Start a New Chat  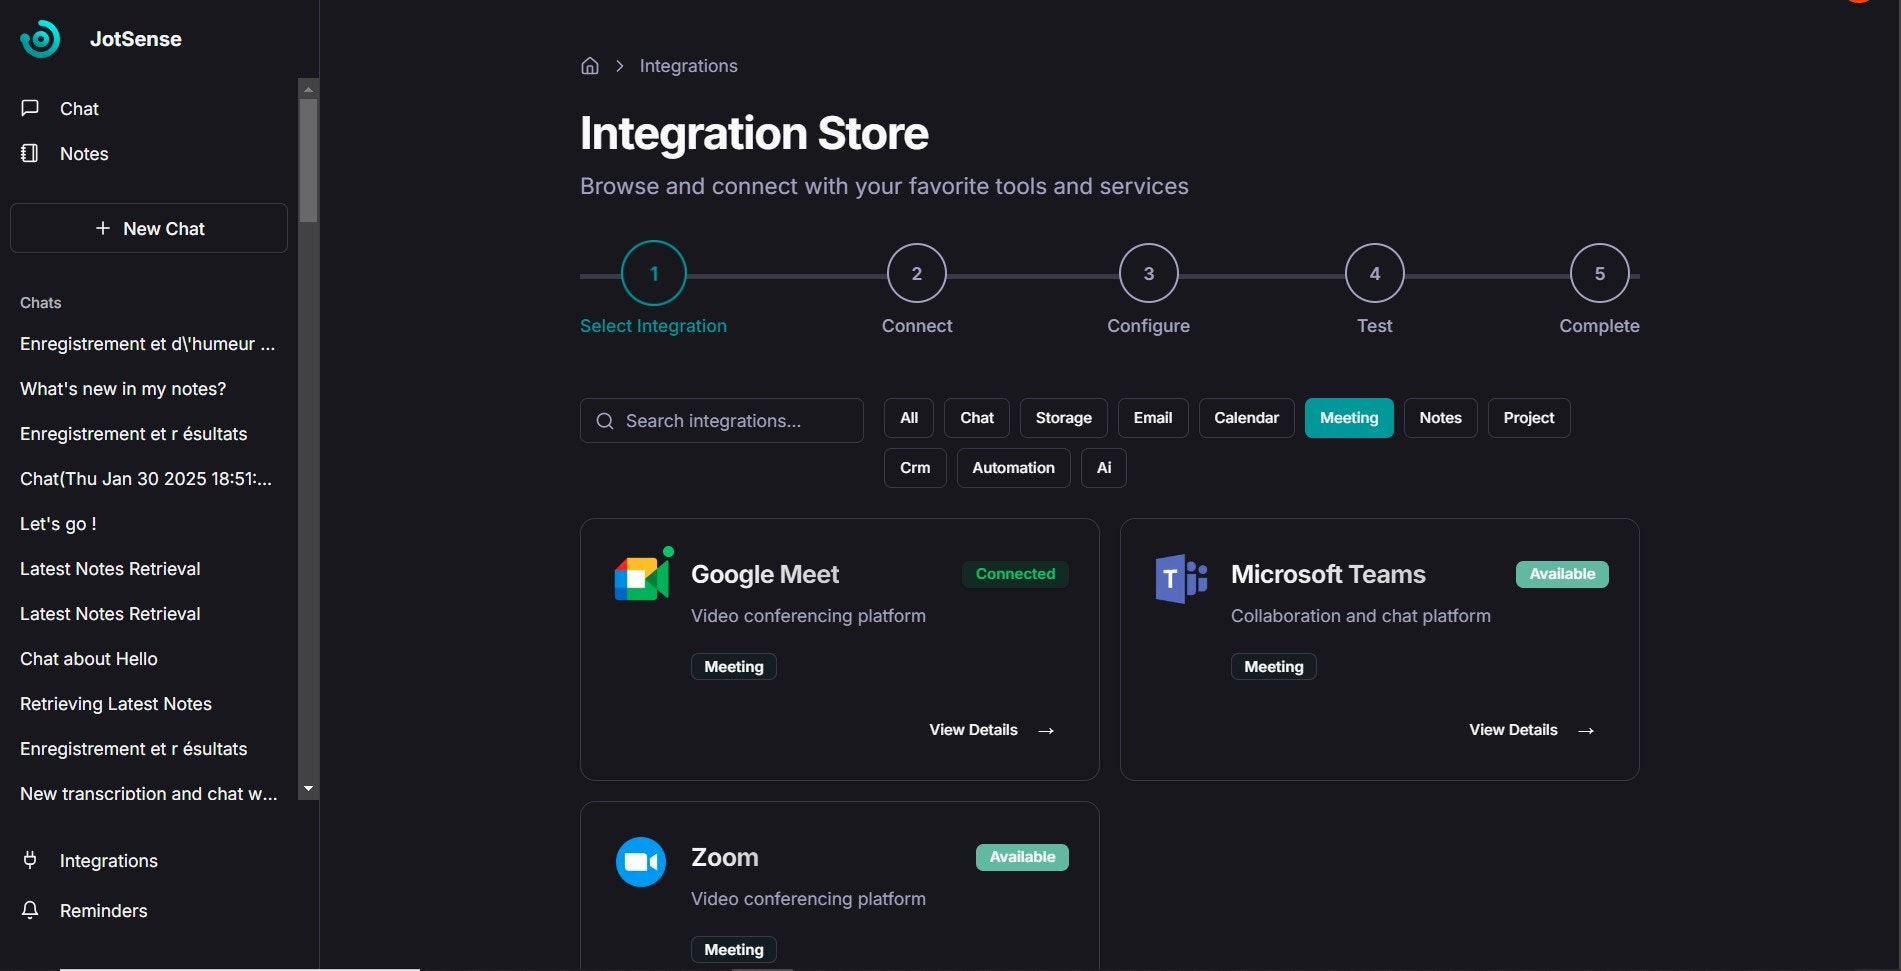pyautogui.click(x=149, y=229)
